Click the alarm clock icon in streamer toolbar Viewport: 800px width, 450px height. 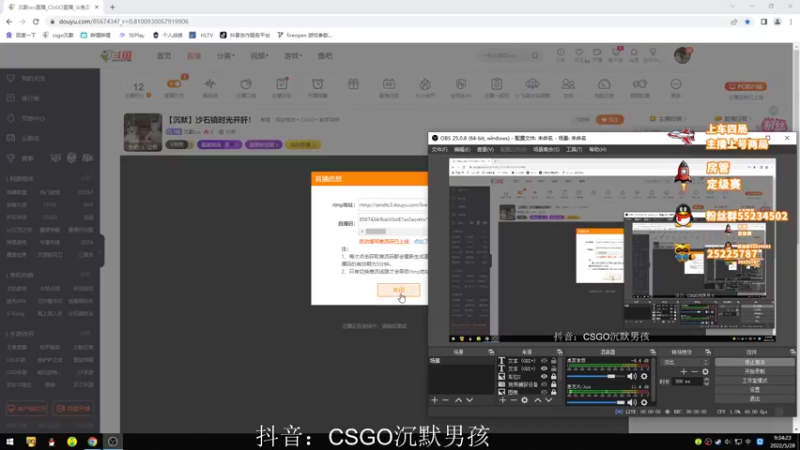[x=317, y=84]
